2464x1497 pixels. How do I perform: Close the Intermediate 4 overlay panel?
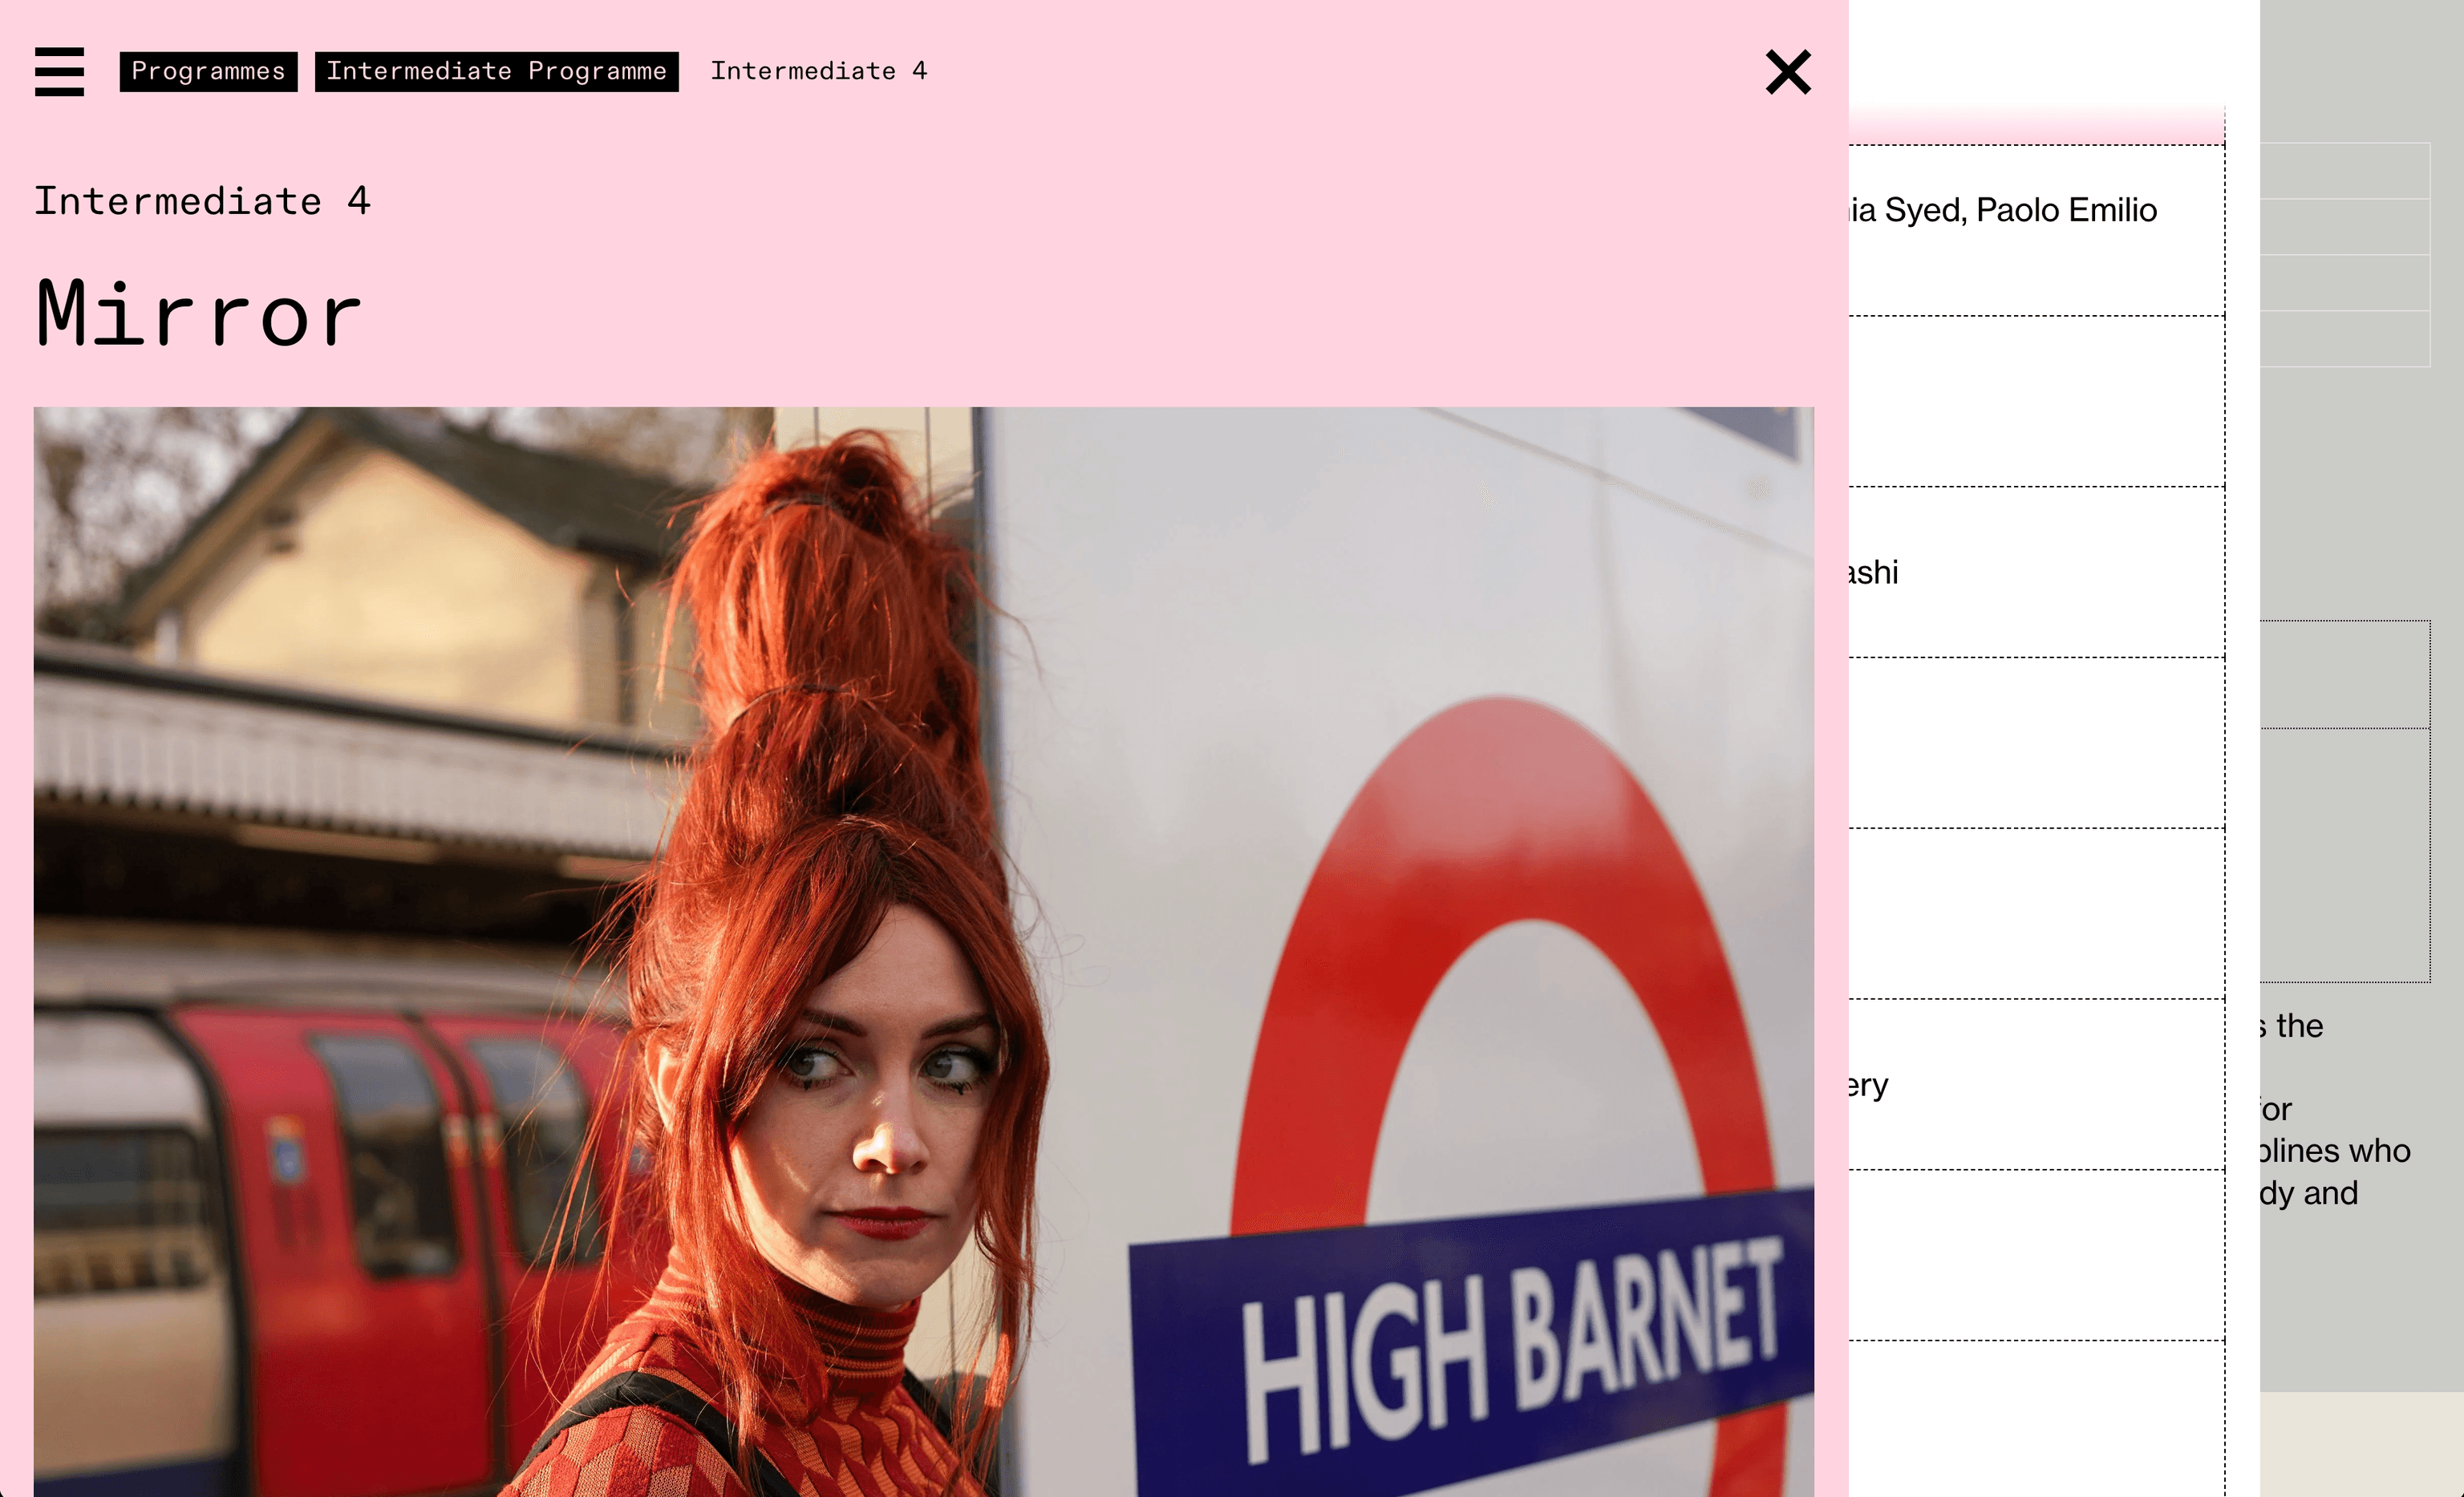click(x=1788, y=72)
